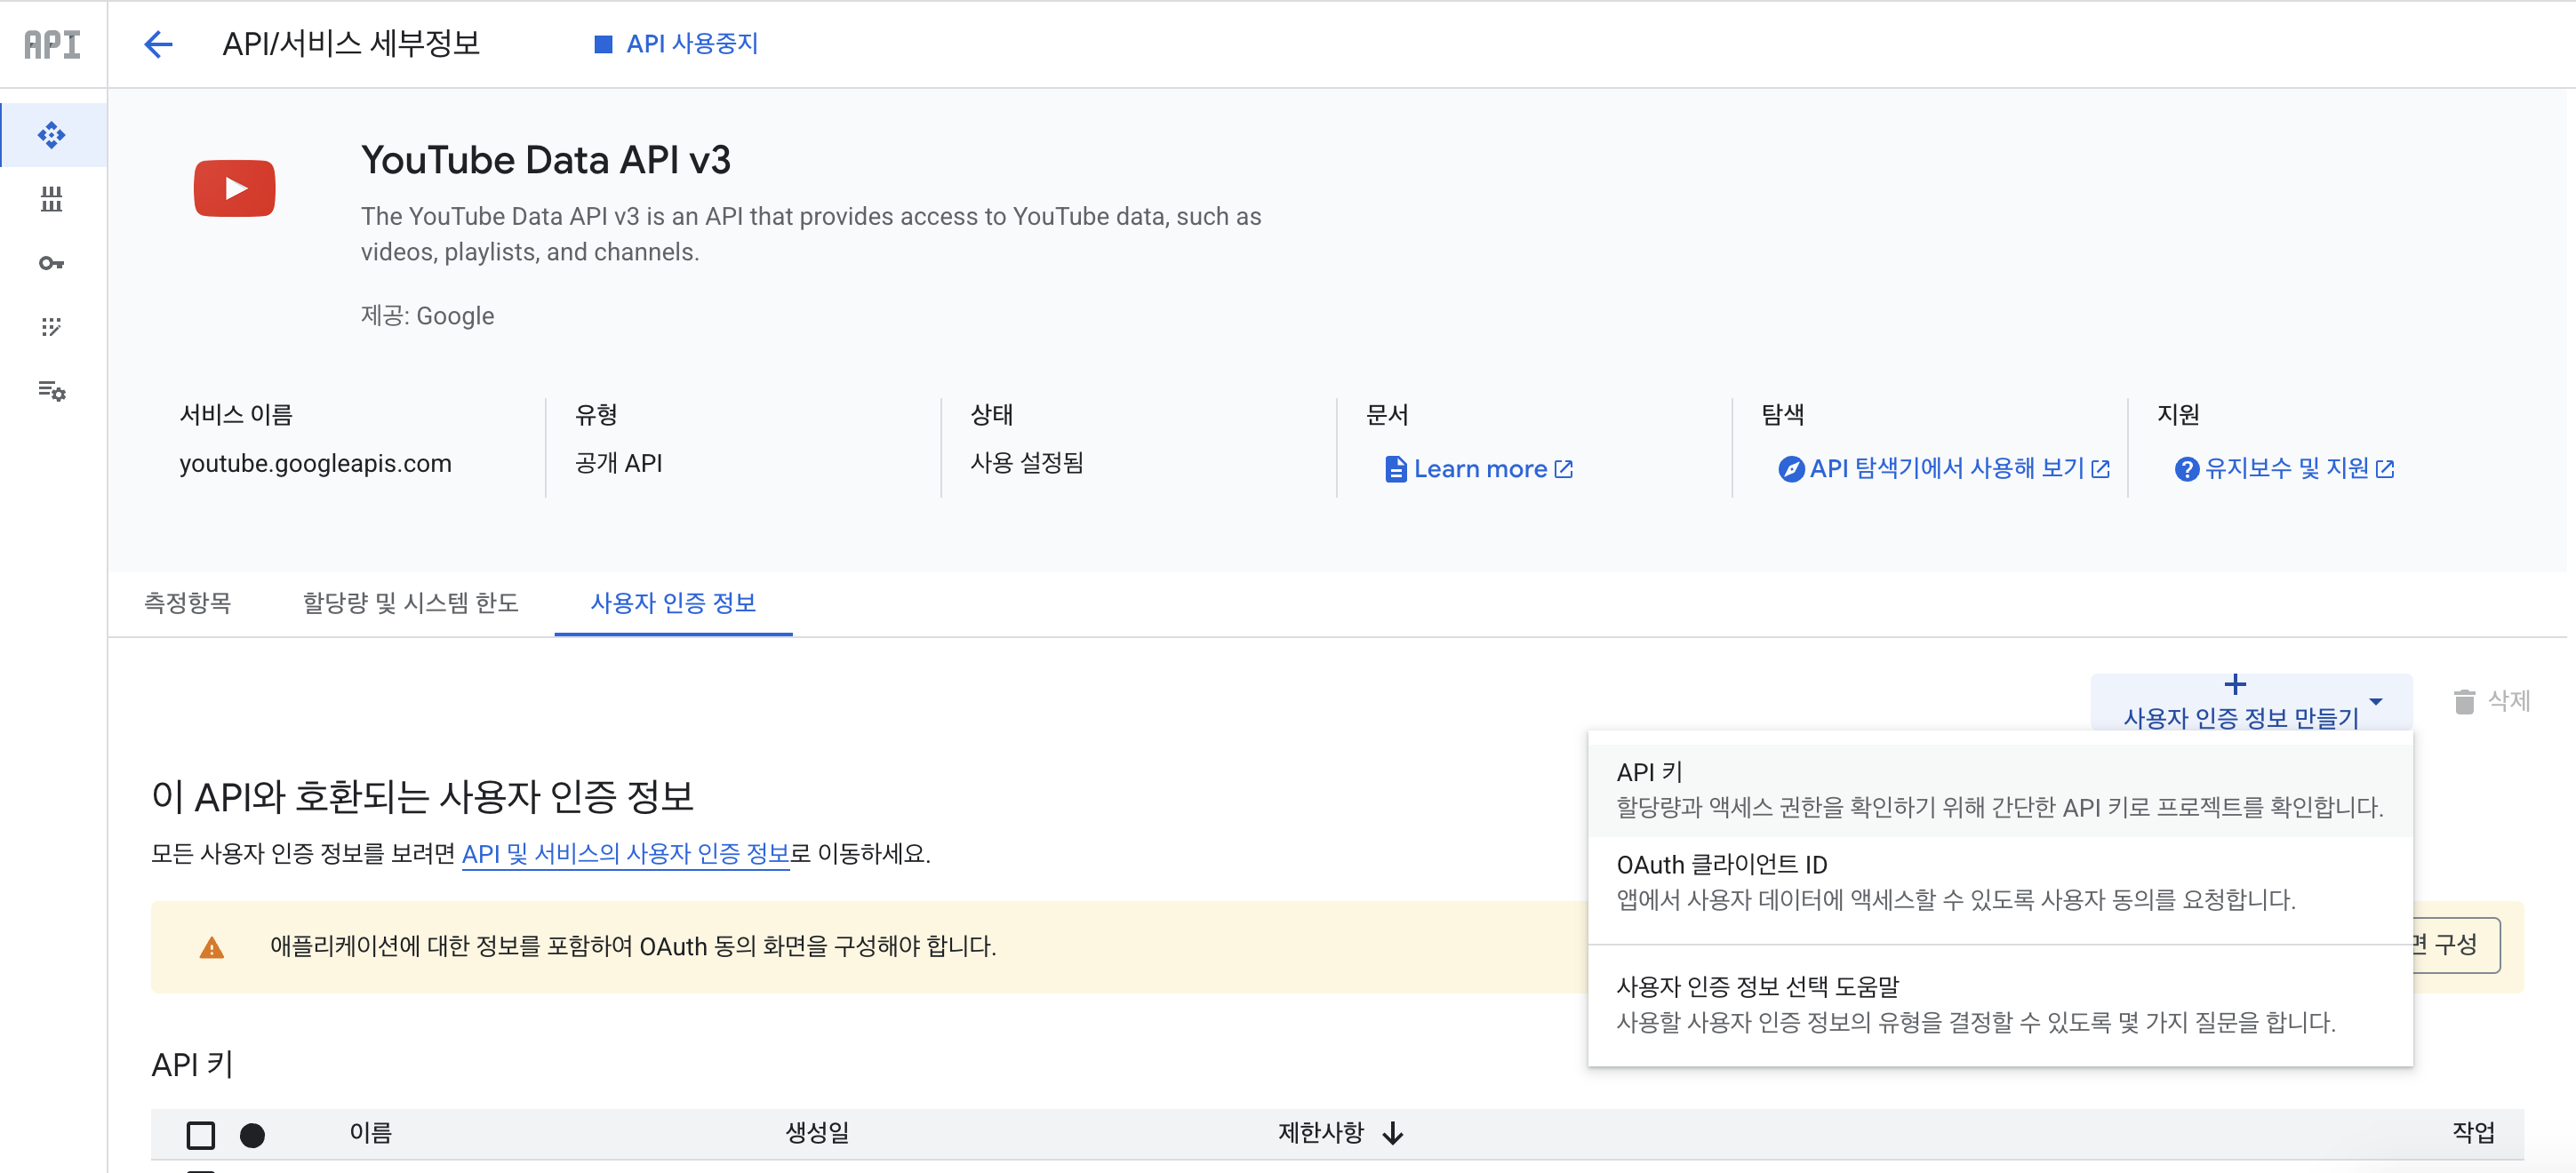The image size is (2576, 1173).
Task: Click the trash can delete icon
Action: tap(2464, 702)
